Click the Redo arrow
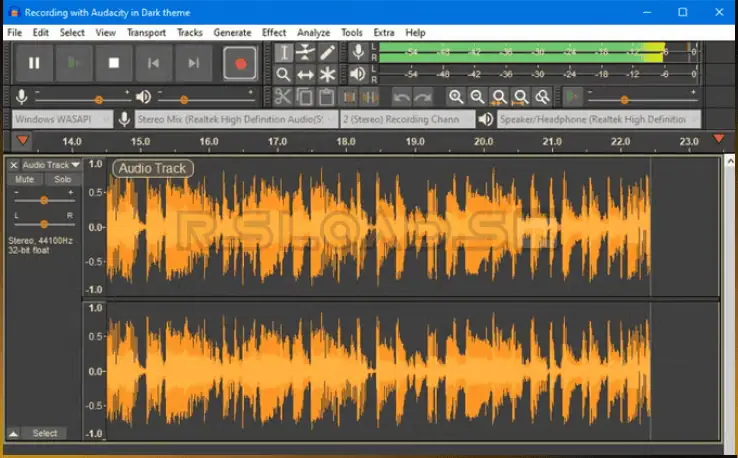Image resolution: width=738 pixels, height=458 pixels. (423, 97)
